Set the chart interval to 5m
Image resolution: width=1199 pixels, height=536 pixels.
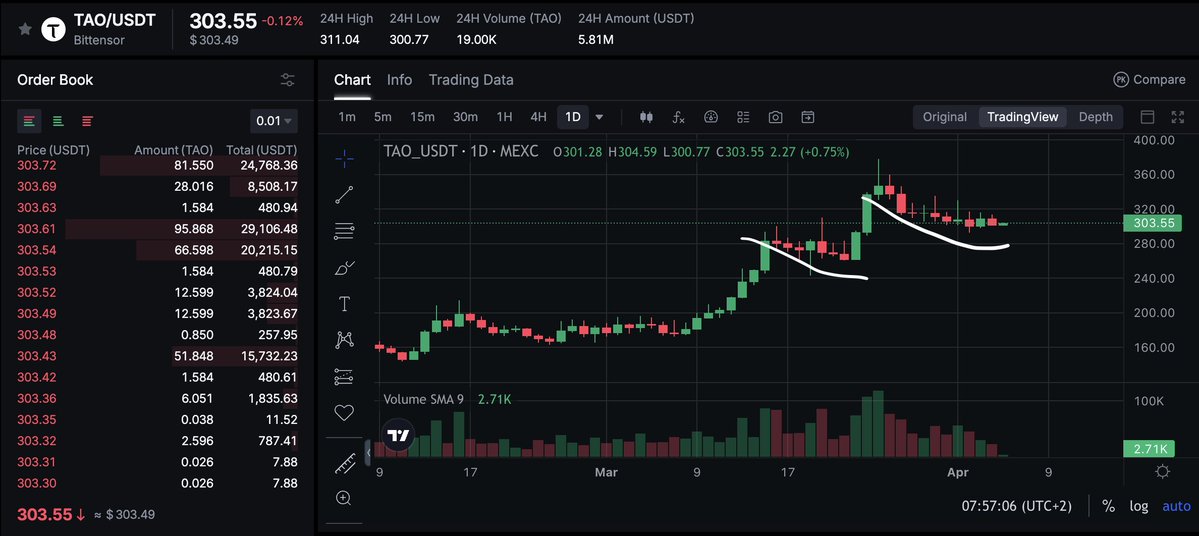383,117
